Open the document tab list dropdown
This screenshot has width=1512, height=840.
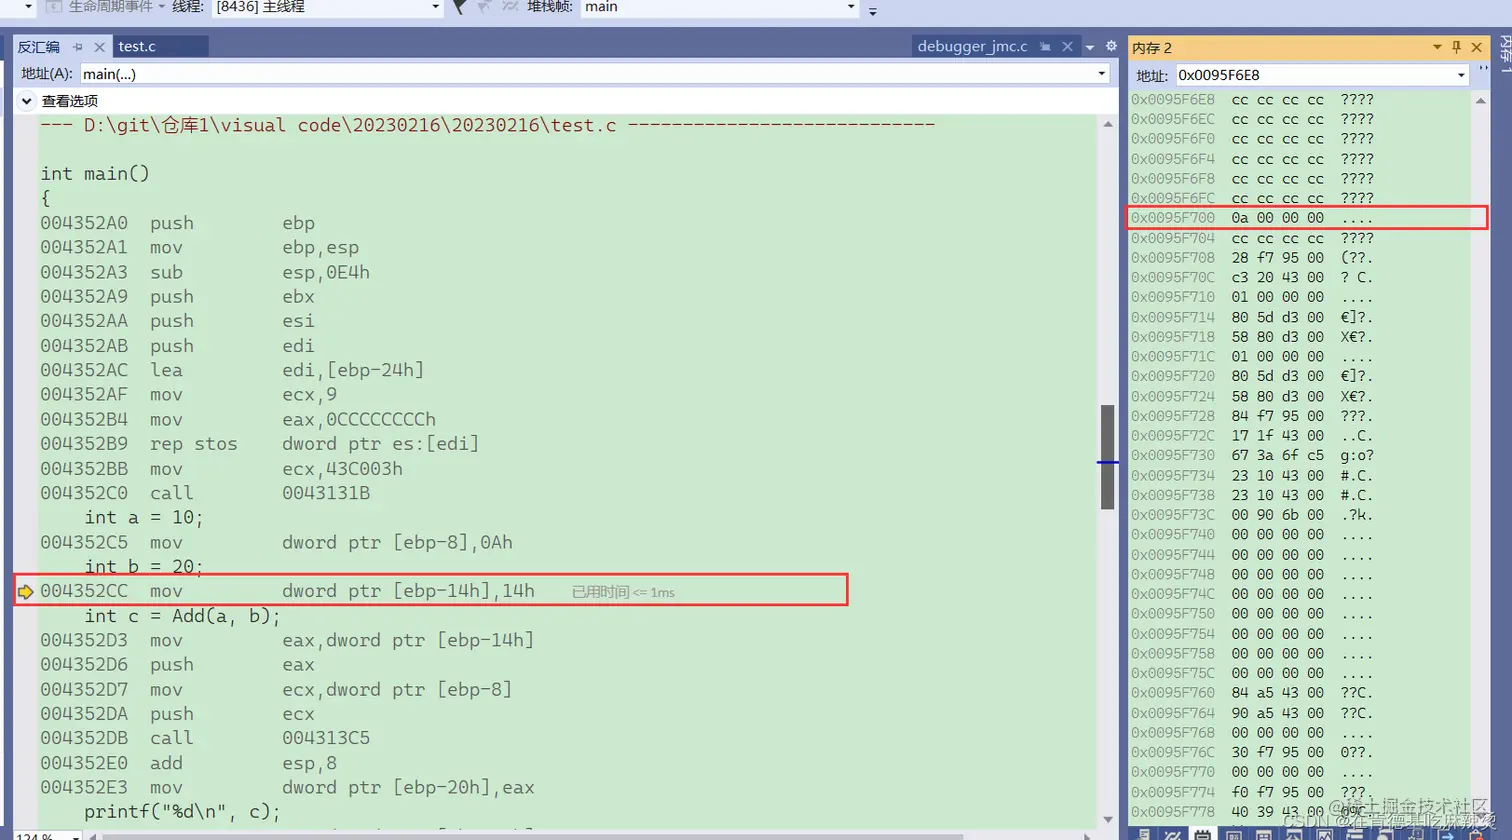[x=1090, y=47]
